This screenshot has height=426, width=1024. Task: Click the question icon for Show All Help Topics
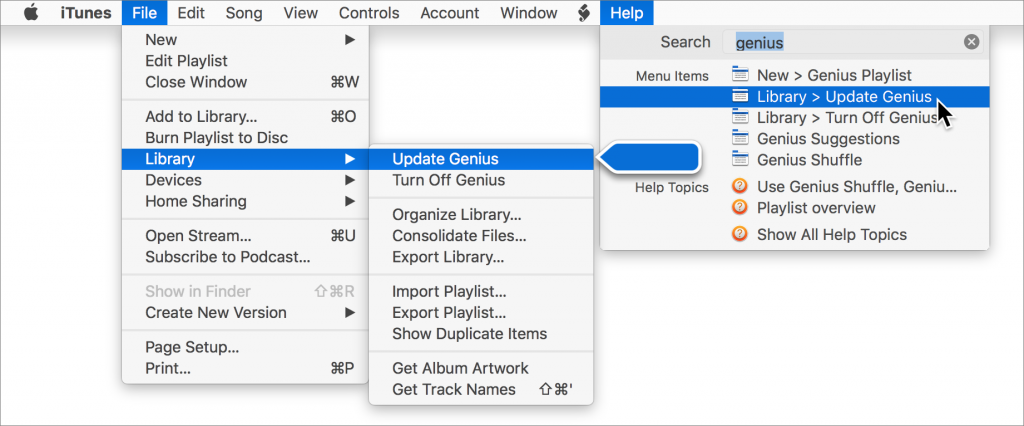click(x=740, y=234)
